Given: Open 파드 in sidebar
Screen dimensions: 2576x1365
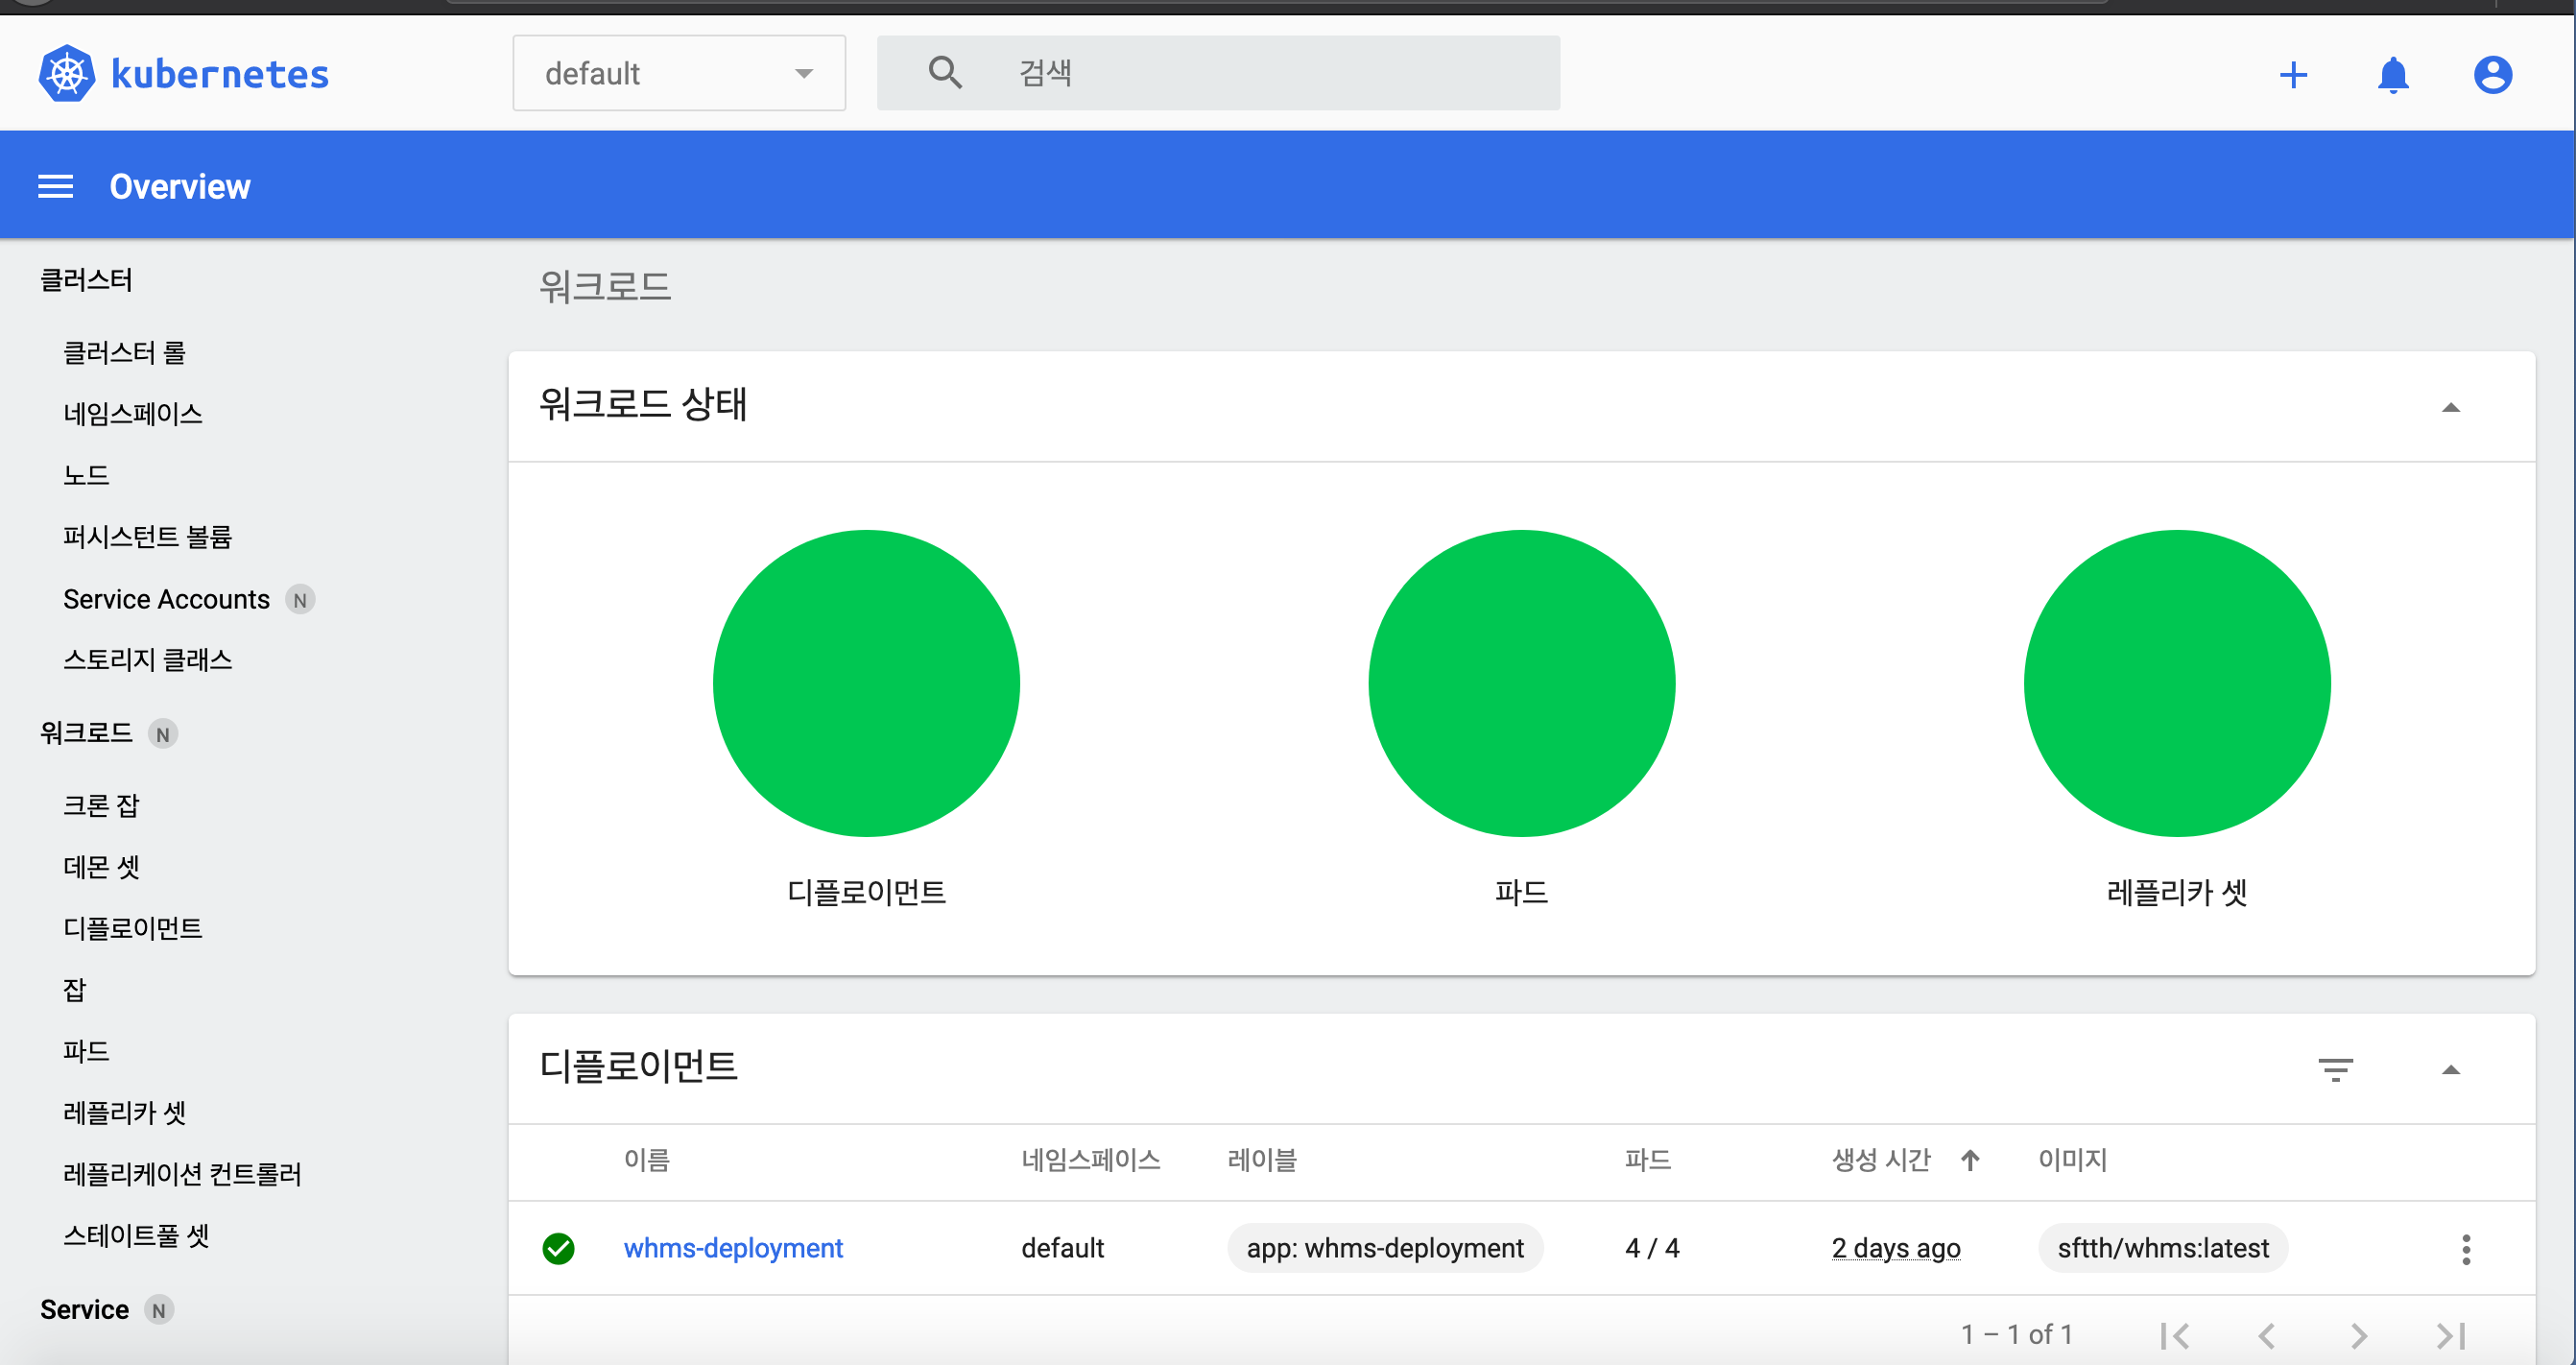Looking at the screenshot, I should point(86,1051).
